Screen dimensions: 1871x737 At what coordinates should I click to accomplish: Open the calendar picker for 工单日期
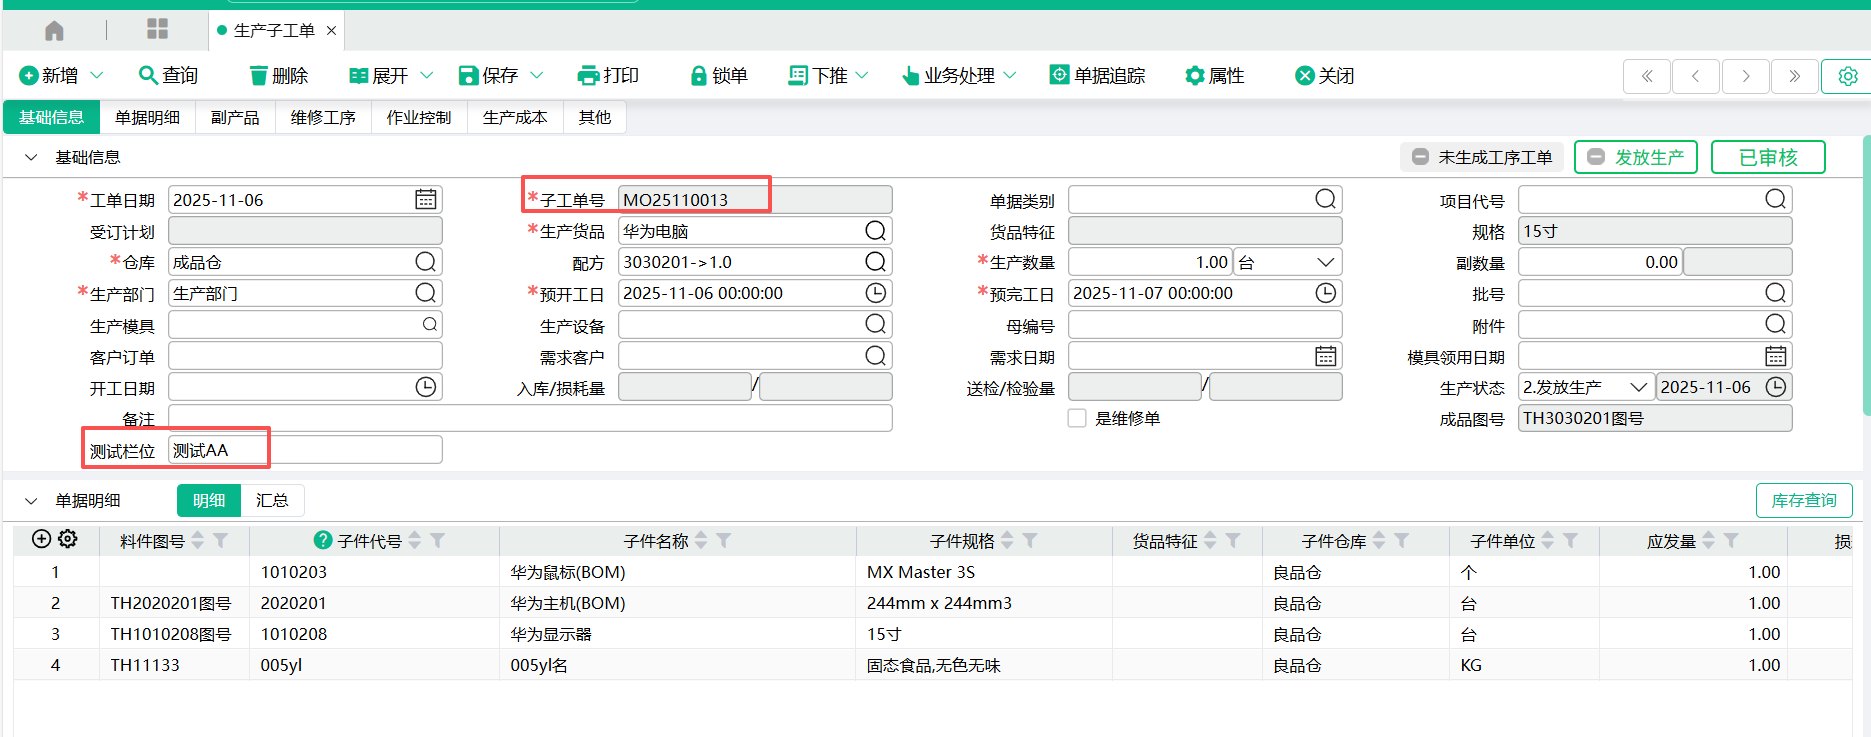pyautogui.click(x=425, y=200)
